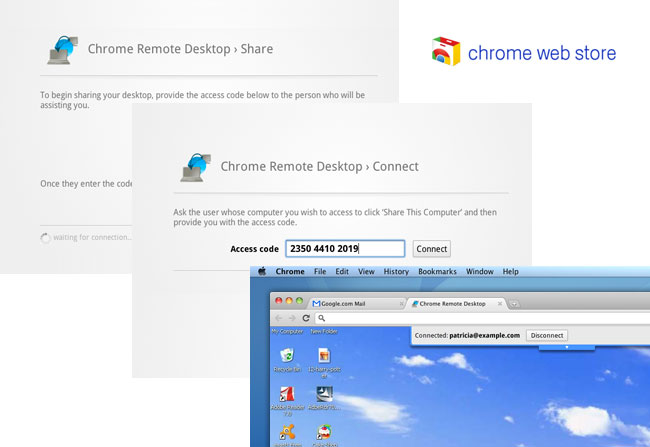The image size is (650, 447).
Task: Click the chrome web store text link
Action: (542, 53)
